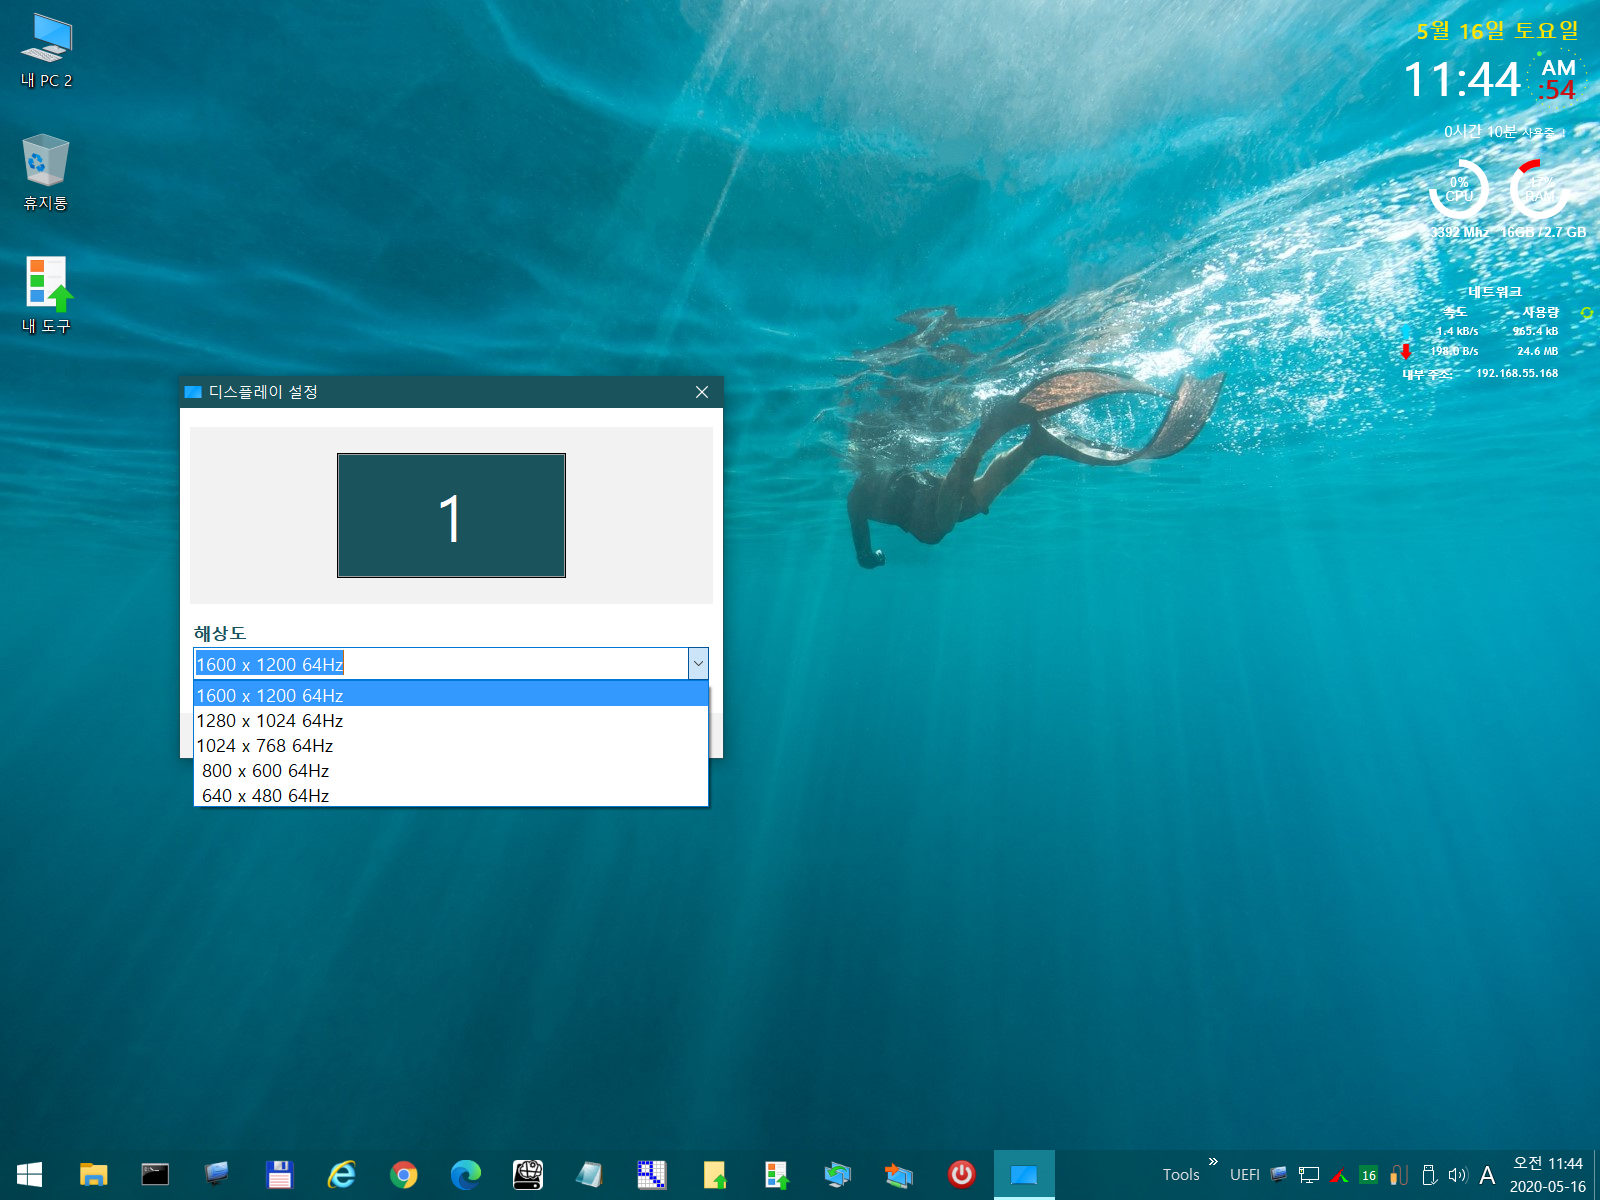Expand the Tools toolbar chevron
The image size is (1600, 1200).
pyautogui.click(x=1213, y=1162)
